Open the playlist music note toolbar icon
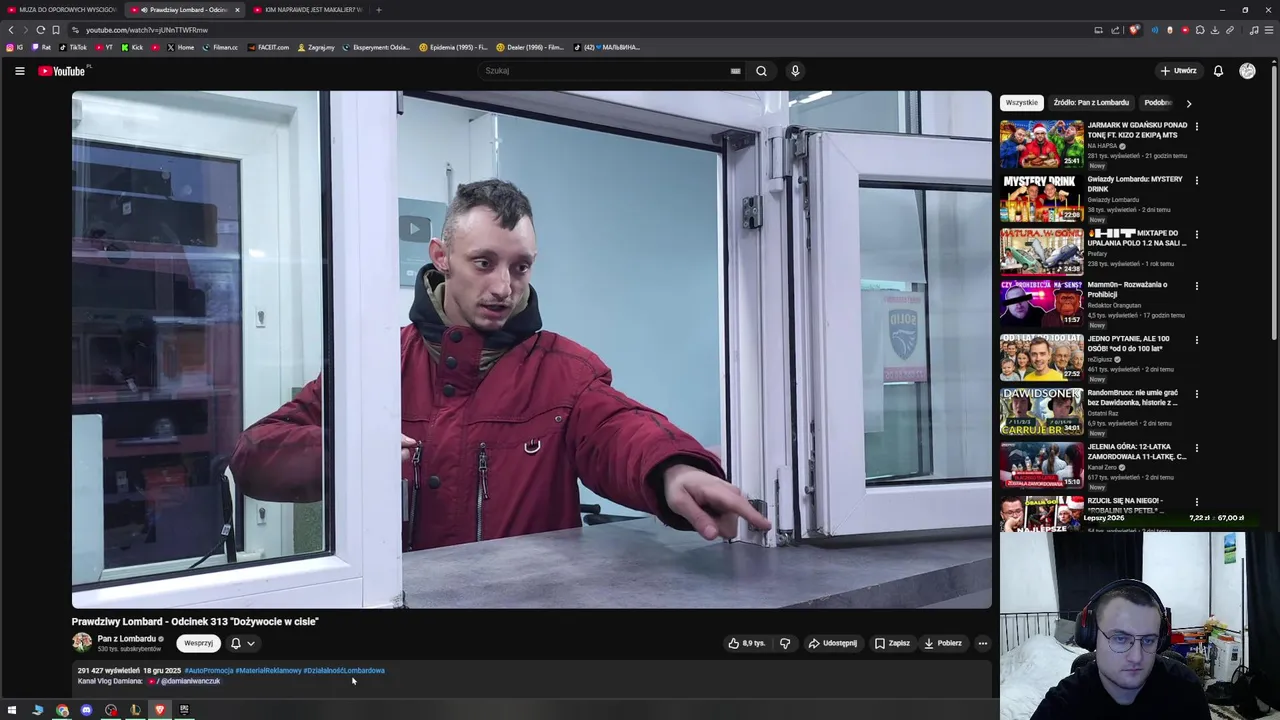 pos(1254,30)
